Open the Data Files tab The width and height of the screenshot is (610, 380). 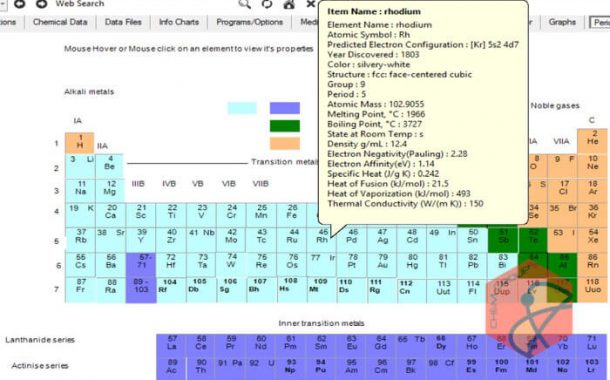pos(123,22)
